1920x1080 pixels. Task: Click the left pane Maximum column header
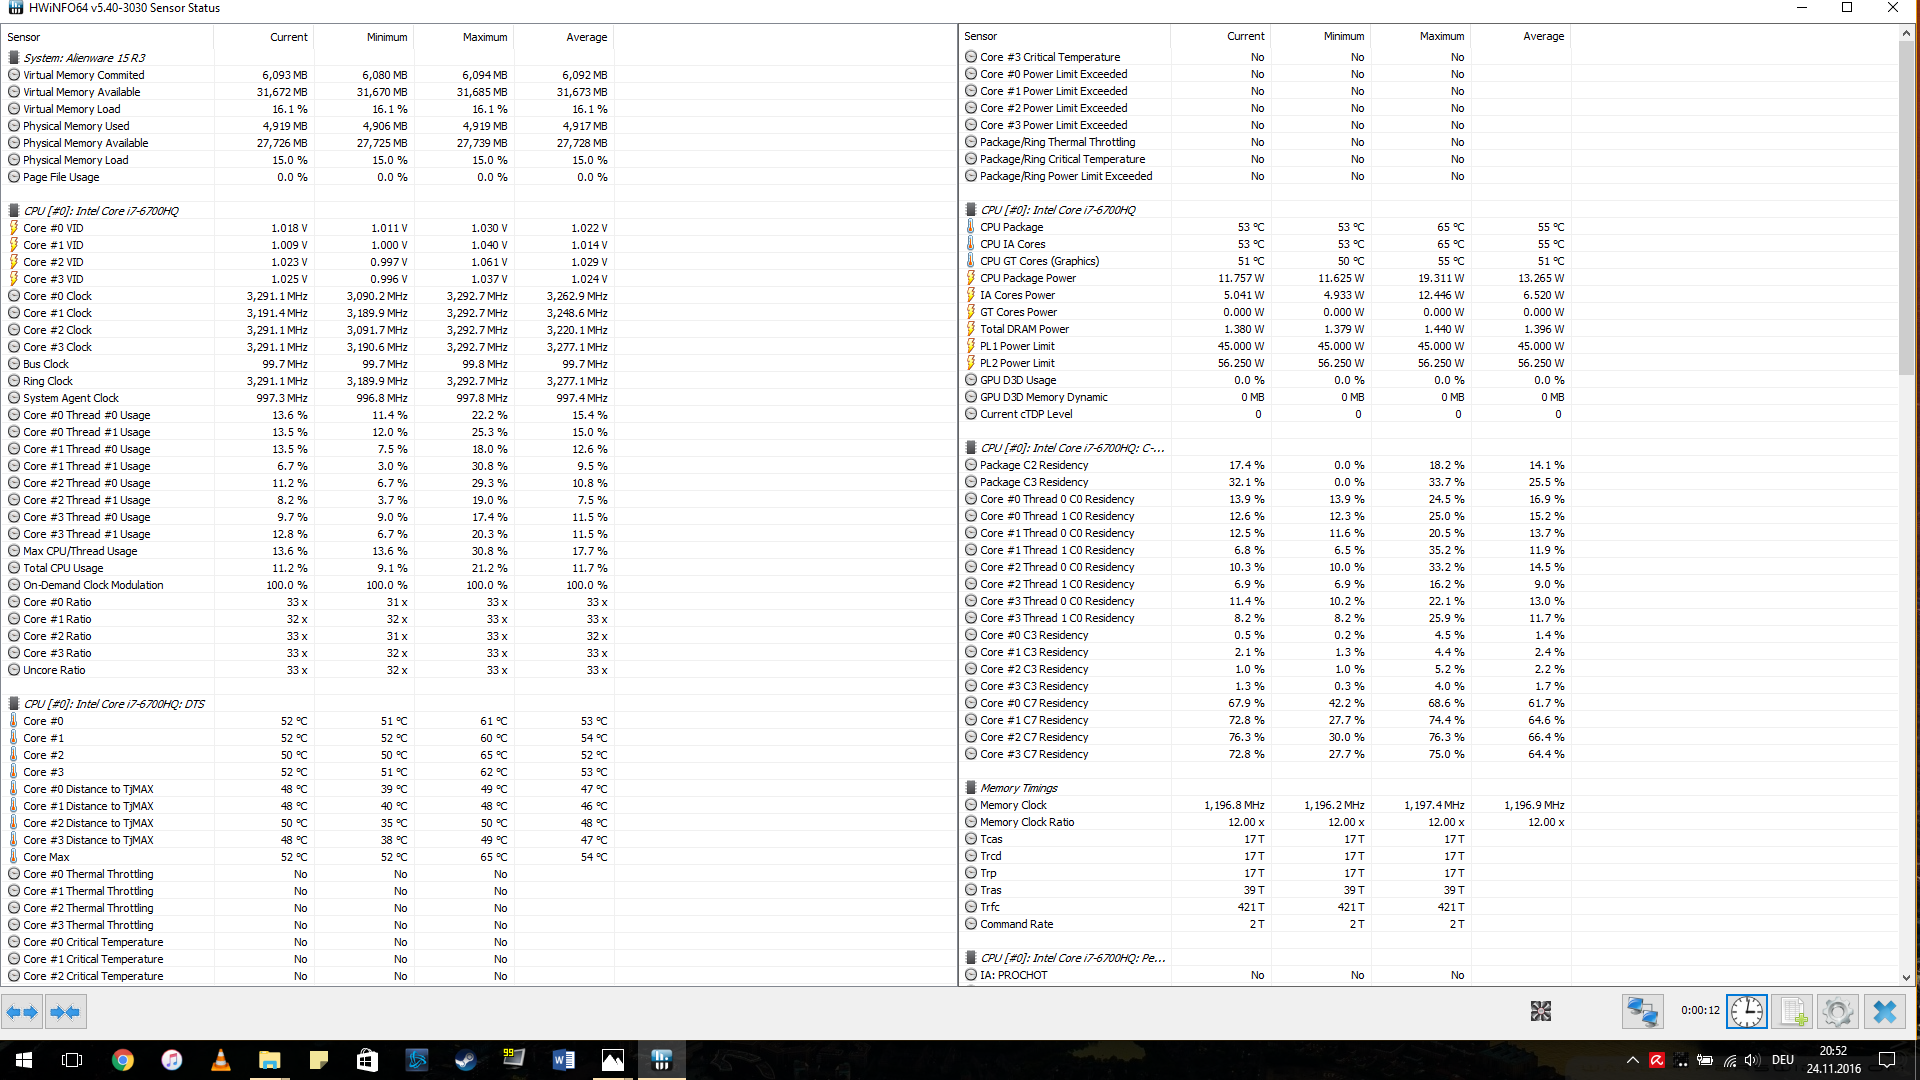485,37
